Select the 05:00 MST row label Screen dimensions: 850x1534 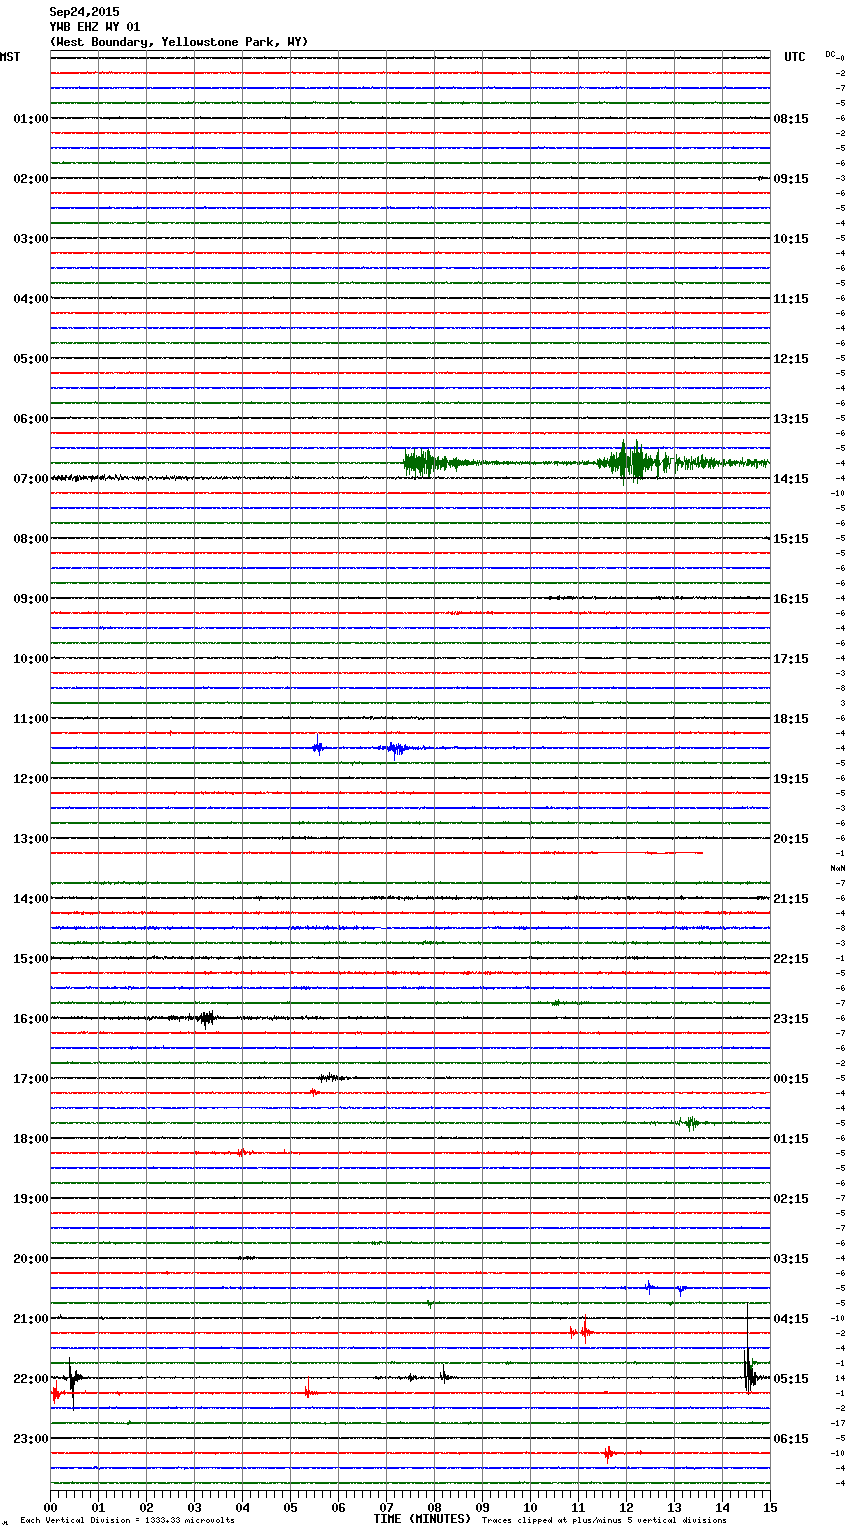(x=31, y=359)
